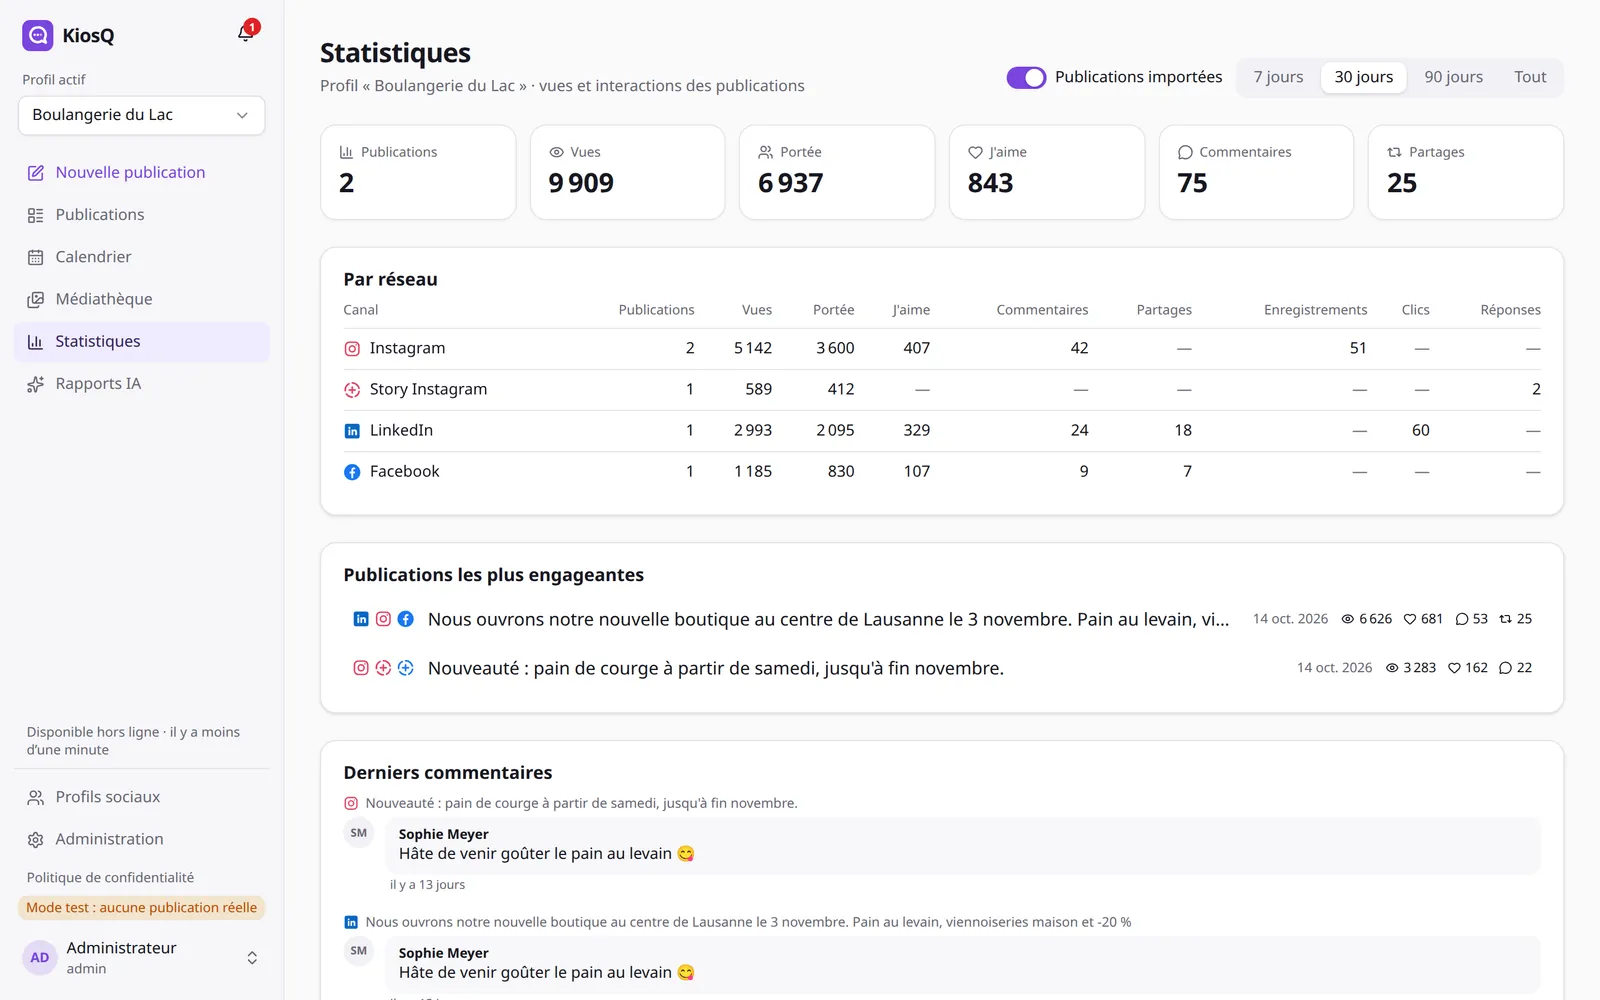Open Nouvelle publication
The width and height of the screenshot is (1600, 1000).
coord(142,173)
